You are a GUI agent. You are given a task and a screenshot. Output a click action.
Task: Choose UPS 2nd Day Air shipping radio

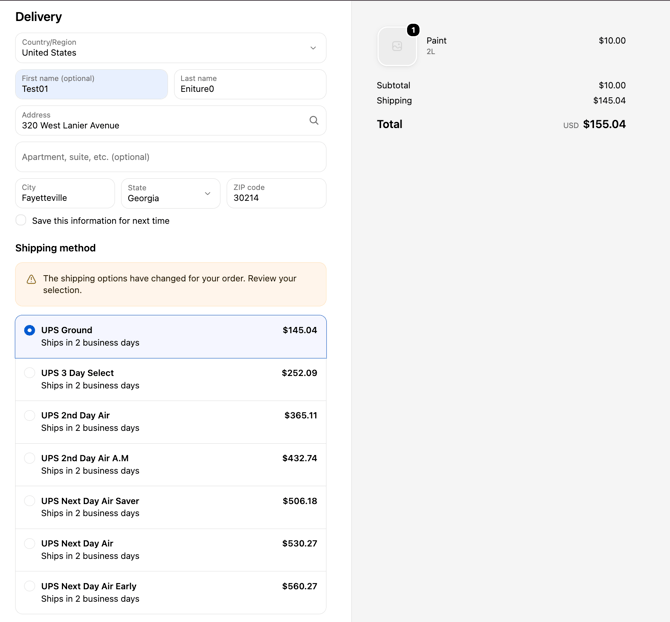click(x=29, y=415)
